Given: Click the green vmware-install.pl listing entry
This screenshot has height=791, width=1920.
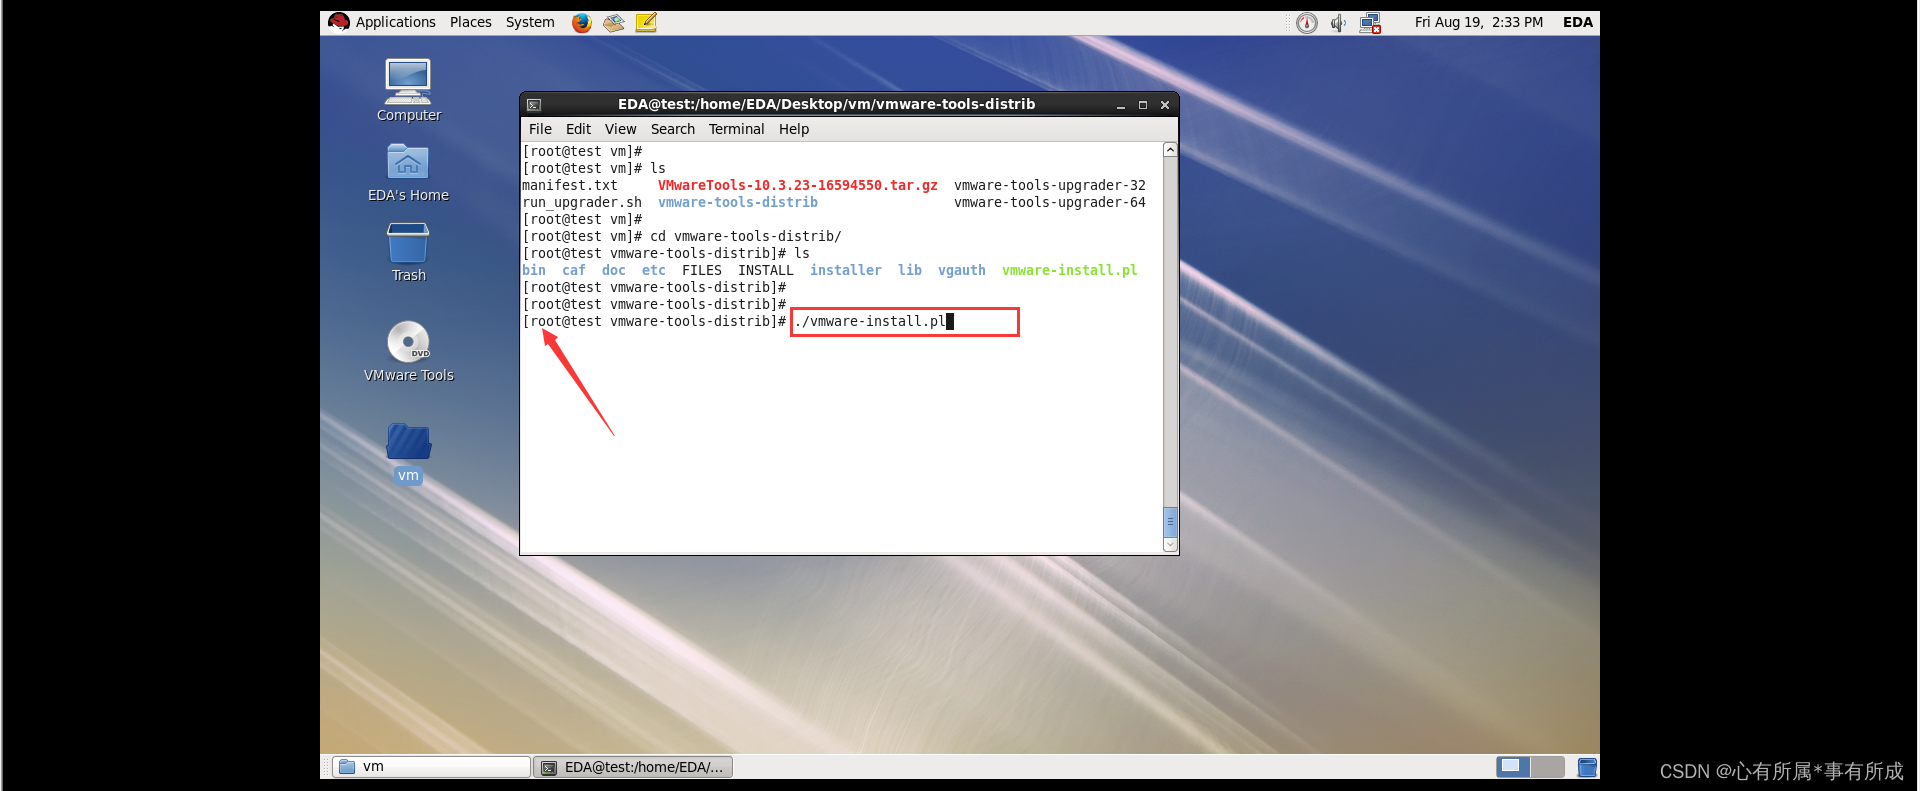Looking at the screenshot, I should (x=1069, y=270).
